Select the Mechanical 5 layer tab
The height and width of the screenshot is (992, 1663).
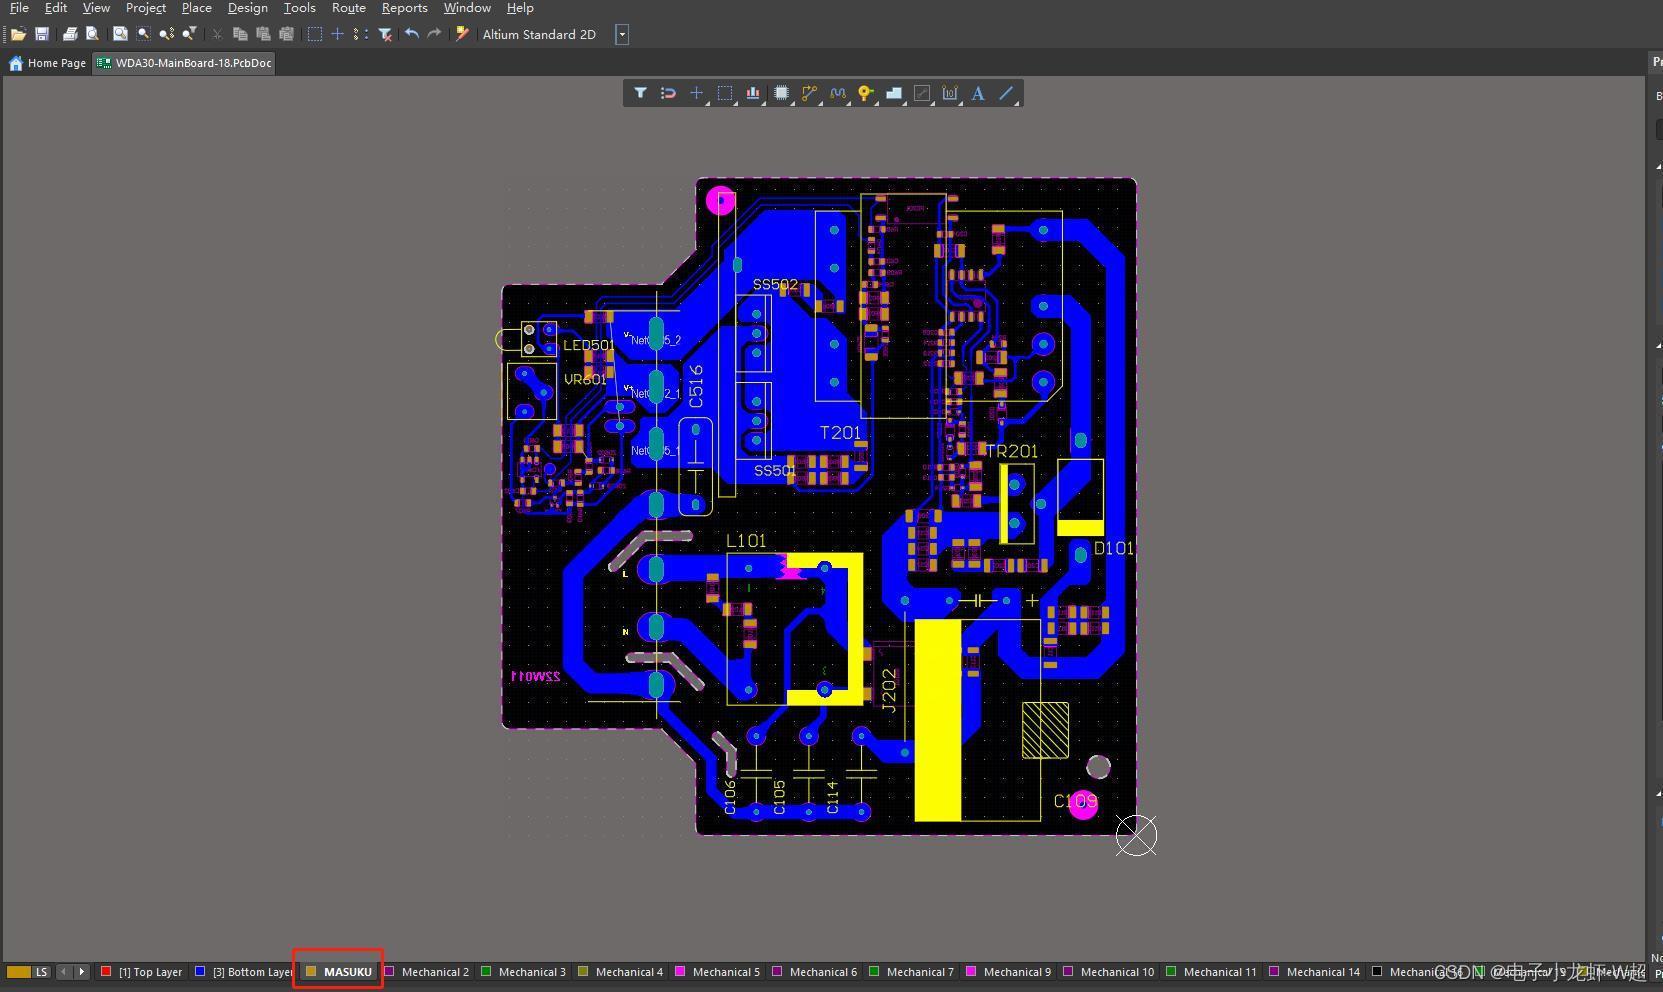(718, 972)
